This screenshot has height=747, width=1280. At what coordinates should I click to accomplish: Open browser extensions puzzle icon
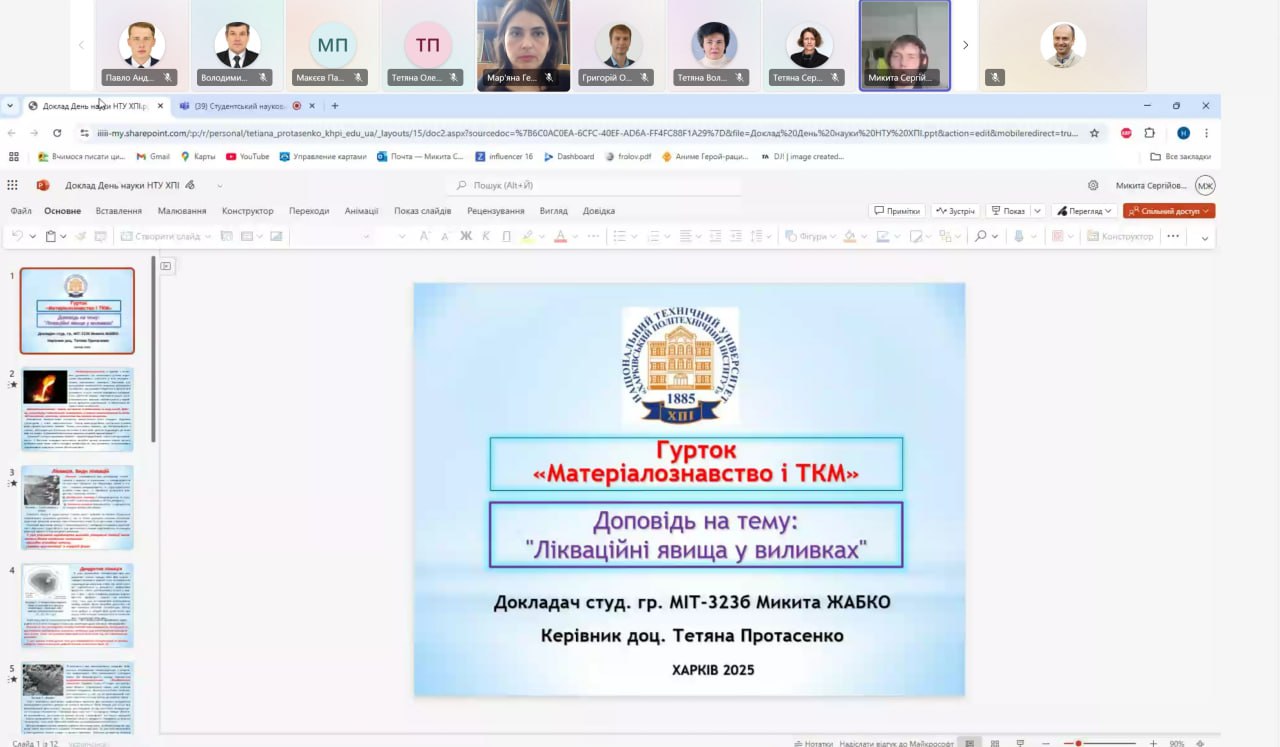click(1150, 132)
